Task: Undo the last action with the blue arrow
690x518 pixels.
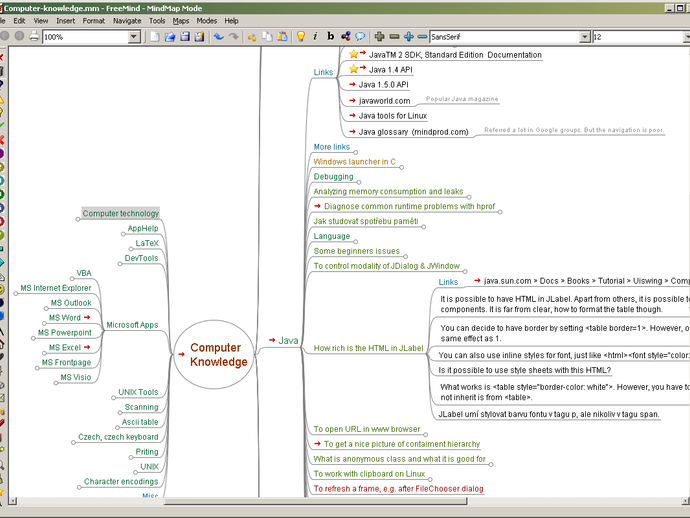Action: tap(219, 37)
